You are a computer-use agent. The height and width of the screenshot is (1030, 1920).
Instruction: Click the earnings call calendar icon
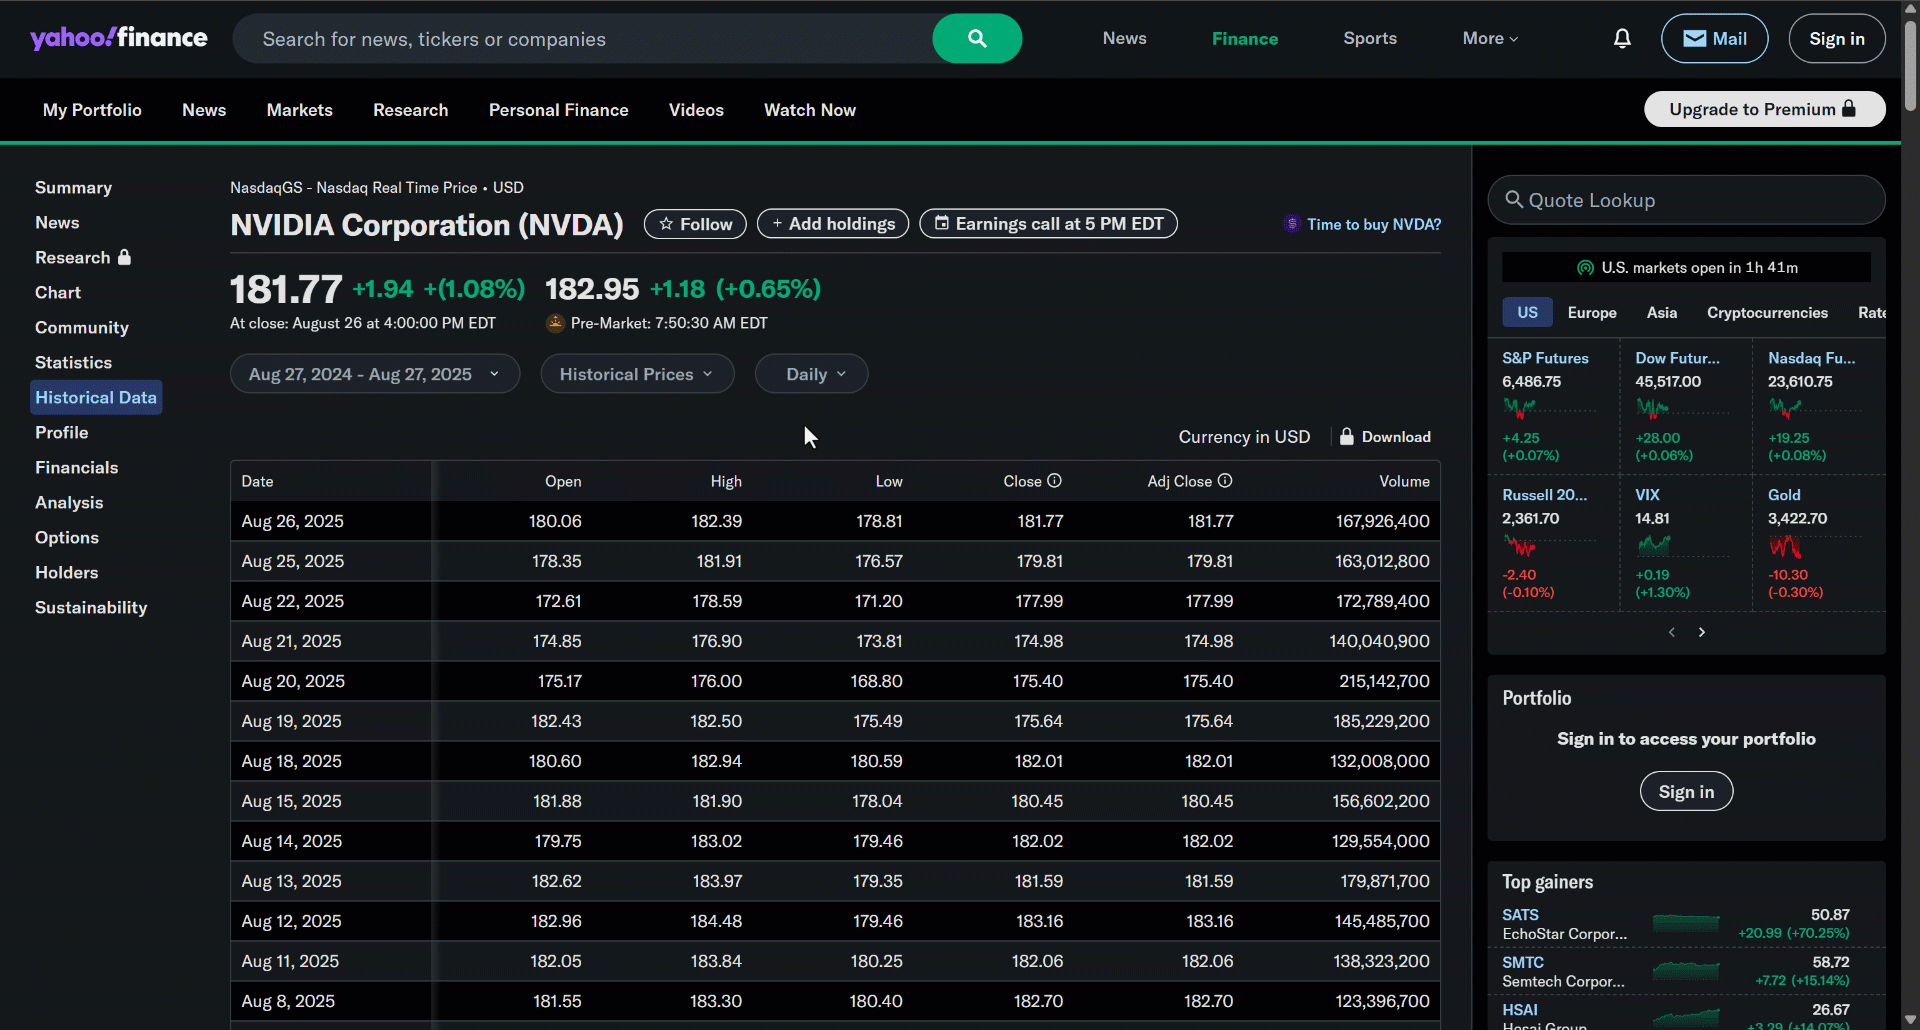[x=942, y=223]
